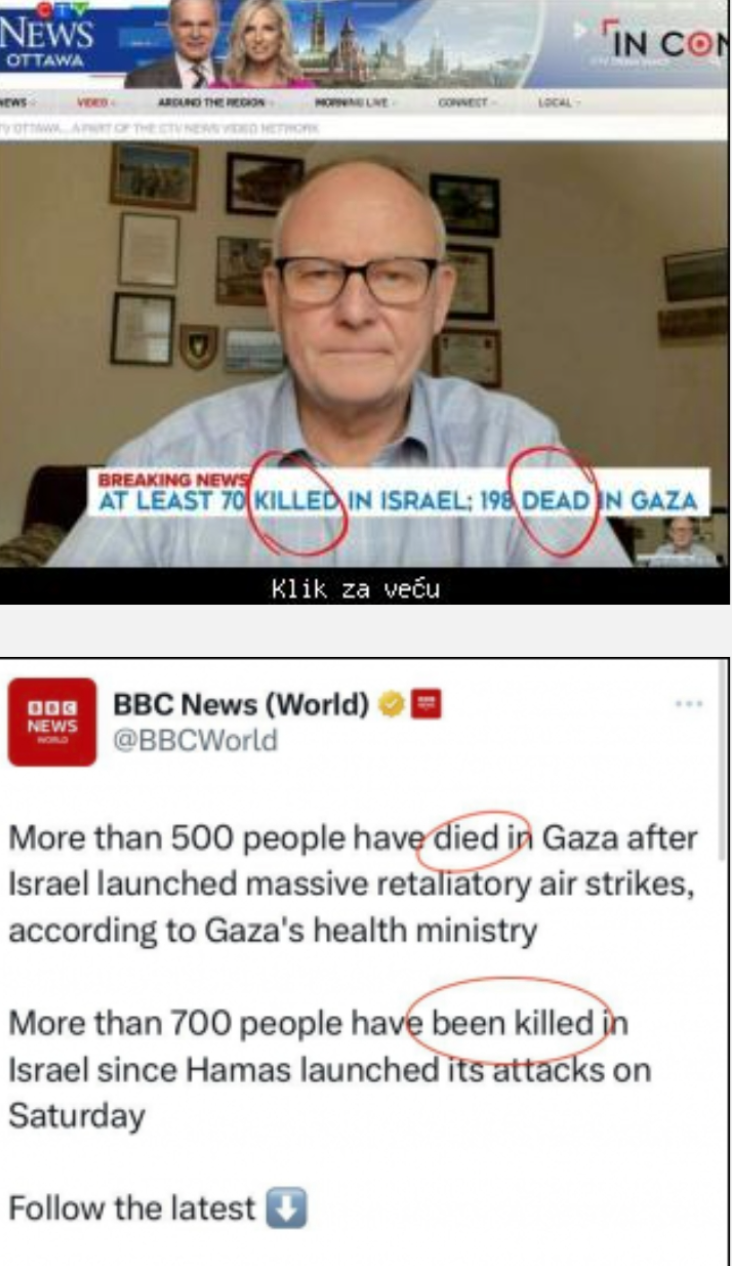This screenshot has height=1266, width=732.
Task: Click the gold verified badge beside BBC News
Action: 392,705
